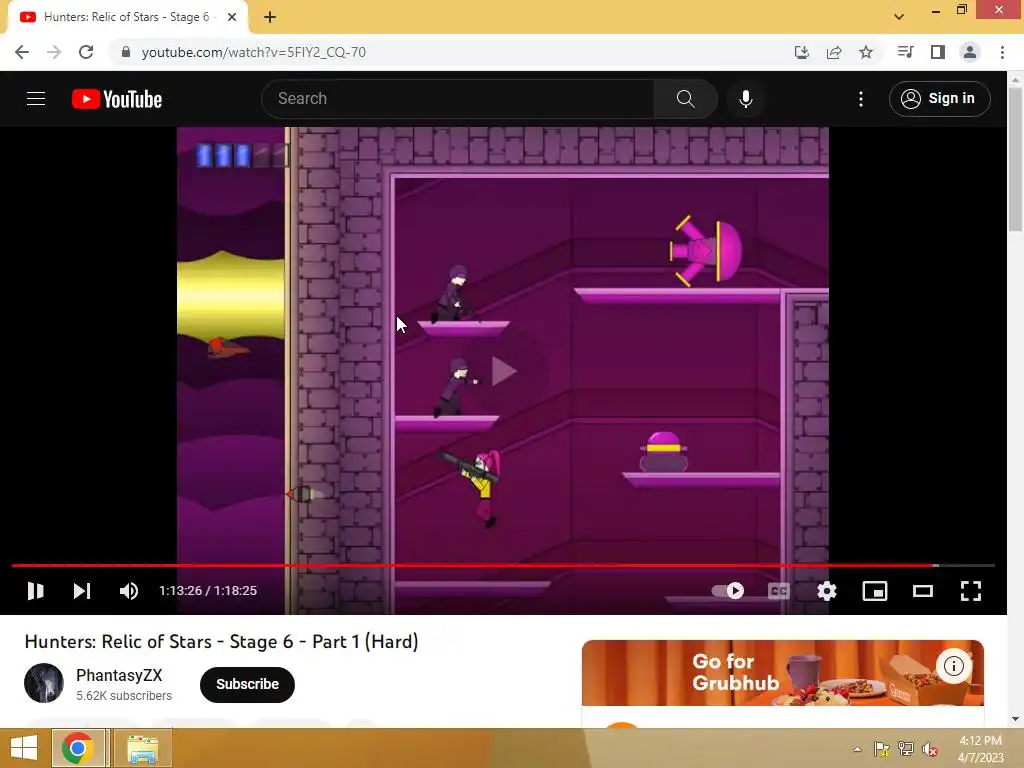The height and width of the screenshot is (768, 1024).
Task: Show hidden system tray icons
Action: [x=857, y=749]
